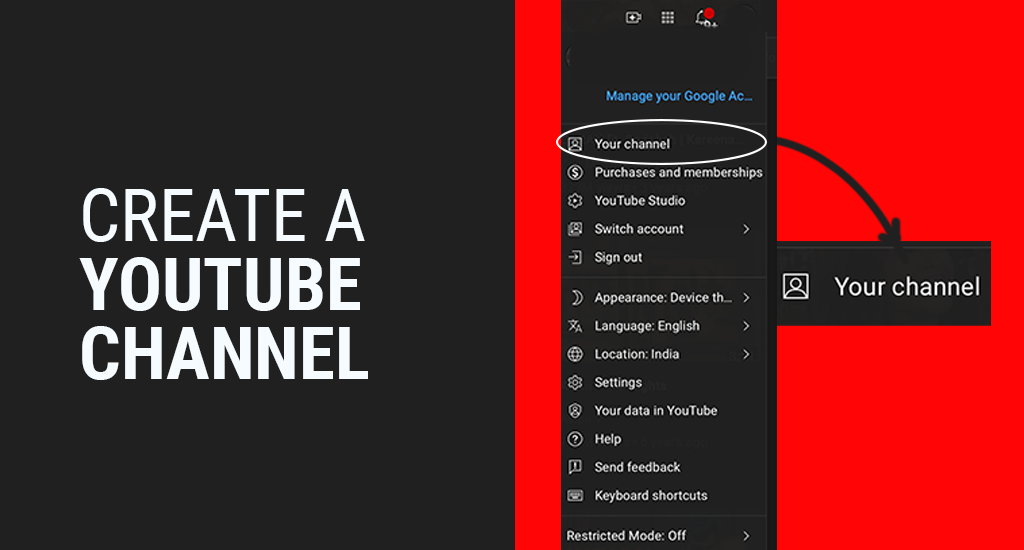Screen dimensions: 1024x550
Task: Click the Appearance moon icon
Action: [575, 298]
